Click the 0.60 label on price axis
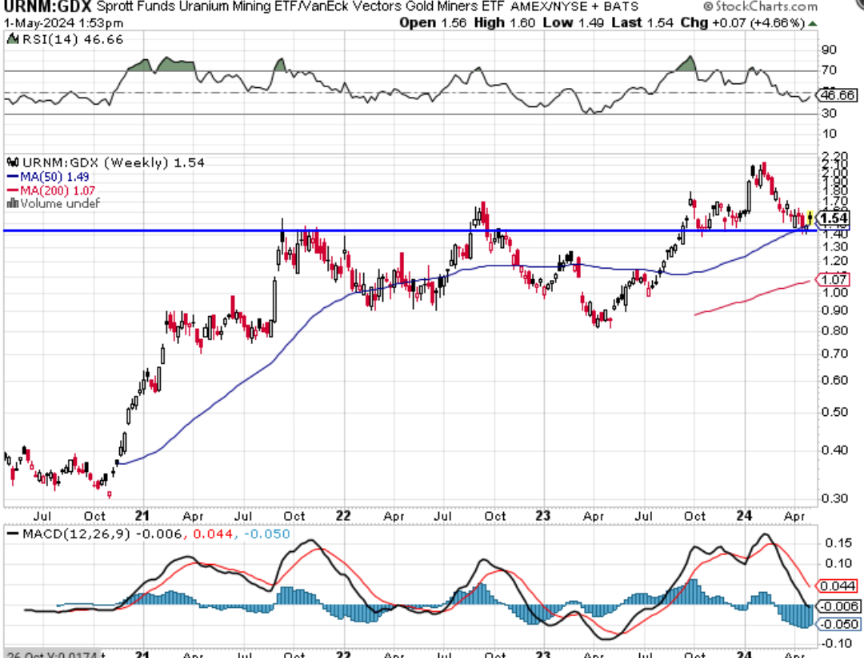 (x=835, y=380)
